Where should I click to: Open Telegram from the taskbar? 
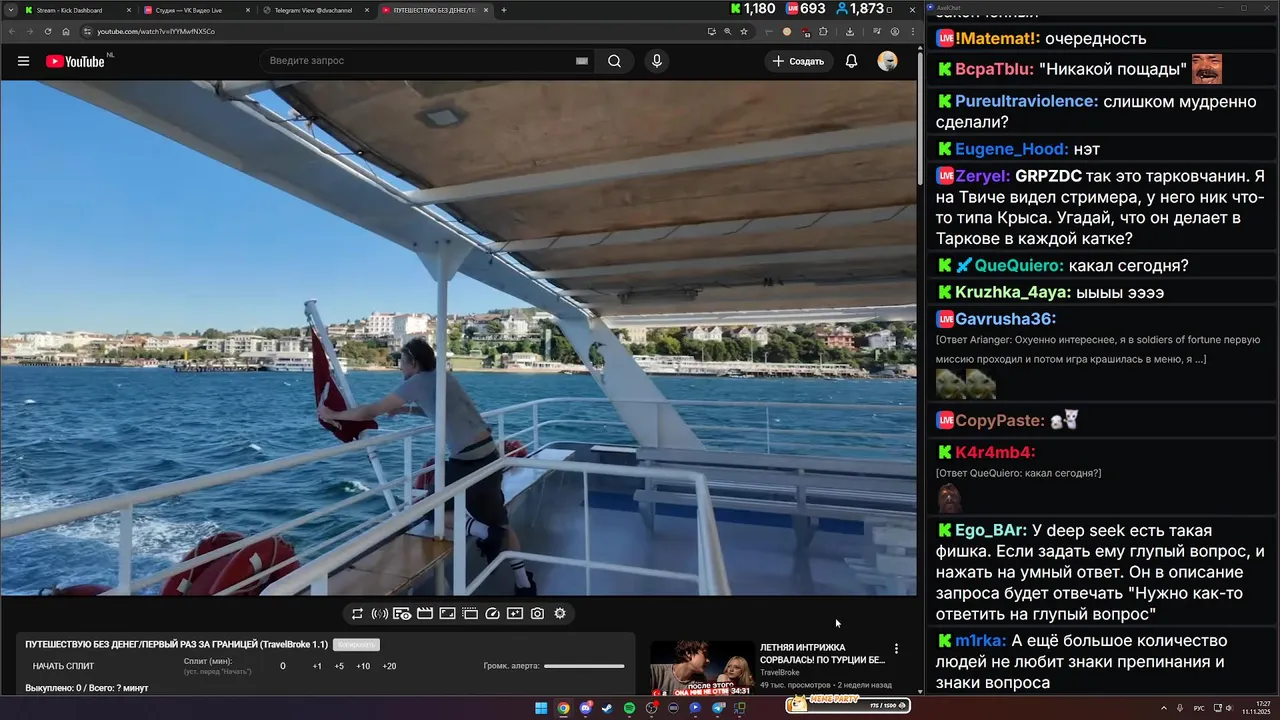coord(718,708)
